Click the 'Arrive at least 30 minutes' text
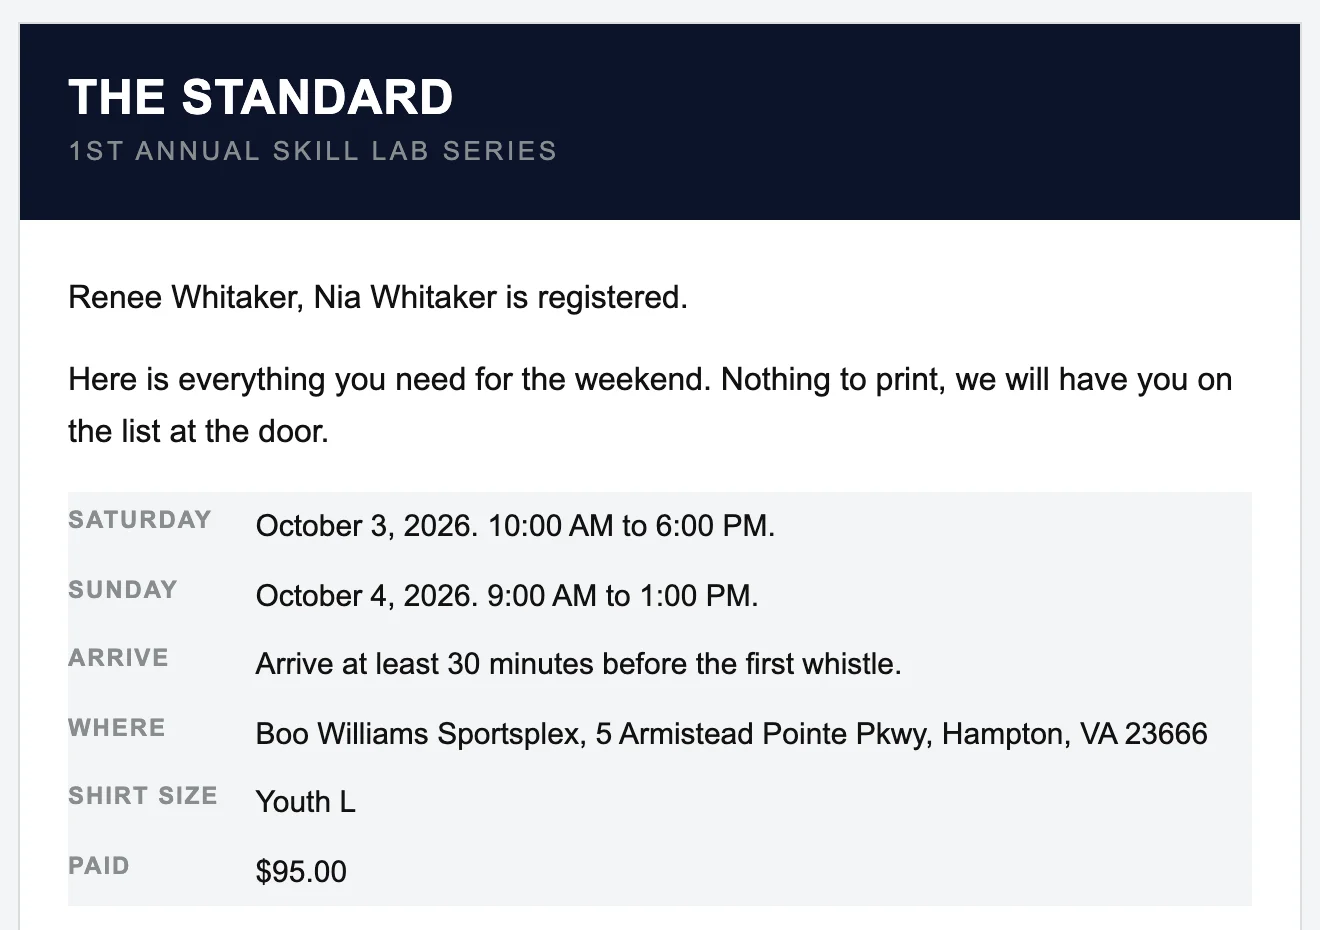 pyautogui.click(x=578, y=664)
